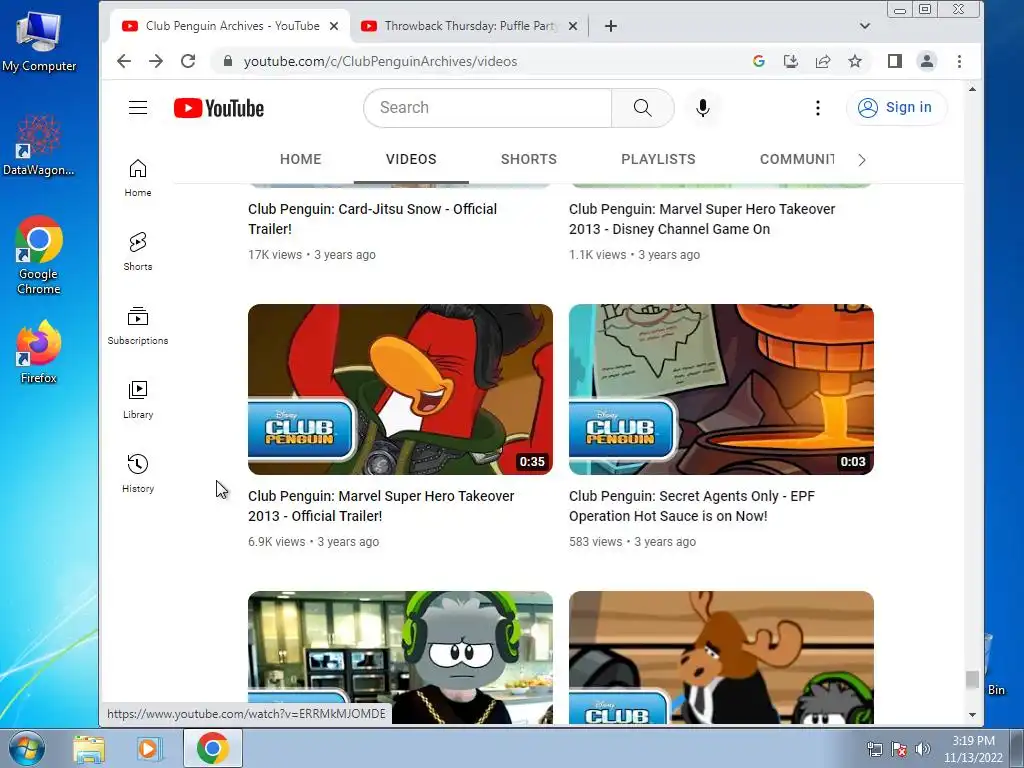Reload the current page
Image resolution: width=1024 pixels, height=768 pixels.
pyautogui.click(x=188, y=61)
